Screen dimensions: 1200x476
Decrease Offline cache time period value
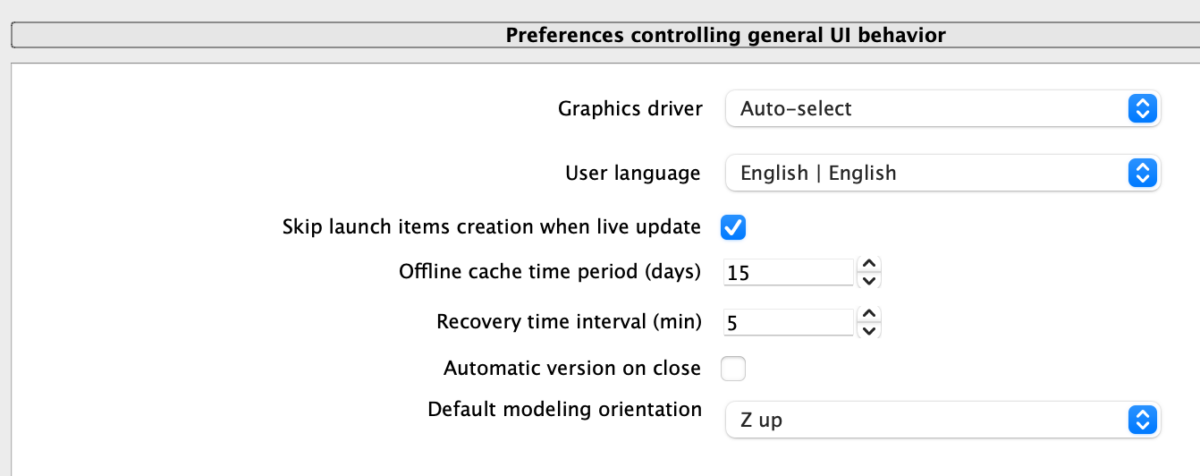tap(870, 280)
